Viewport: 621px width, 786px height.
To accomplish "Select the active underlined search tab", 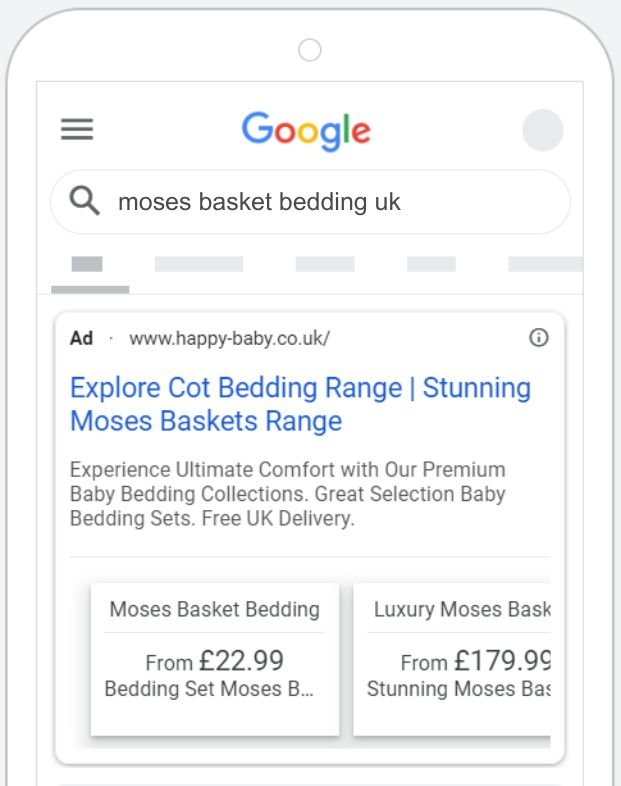I will [x=88, y=265].
